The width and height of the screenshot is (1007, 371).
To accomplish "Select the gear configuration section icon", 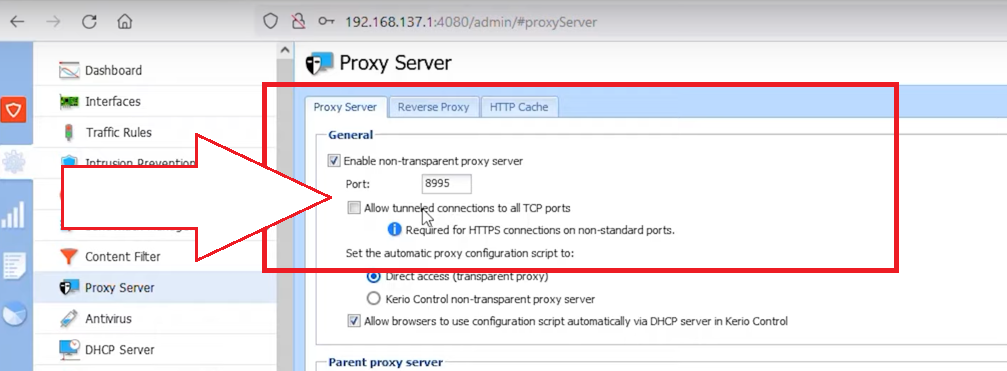I will [x=13, y=162].
